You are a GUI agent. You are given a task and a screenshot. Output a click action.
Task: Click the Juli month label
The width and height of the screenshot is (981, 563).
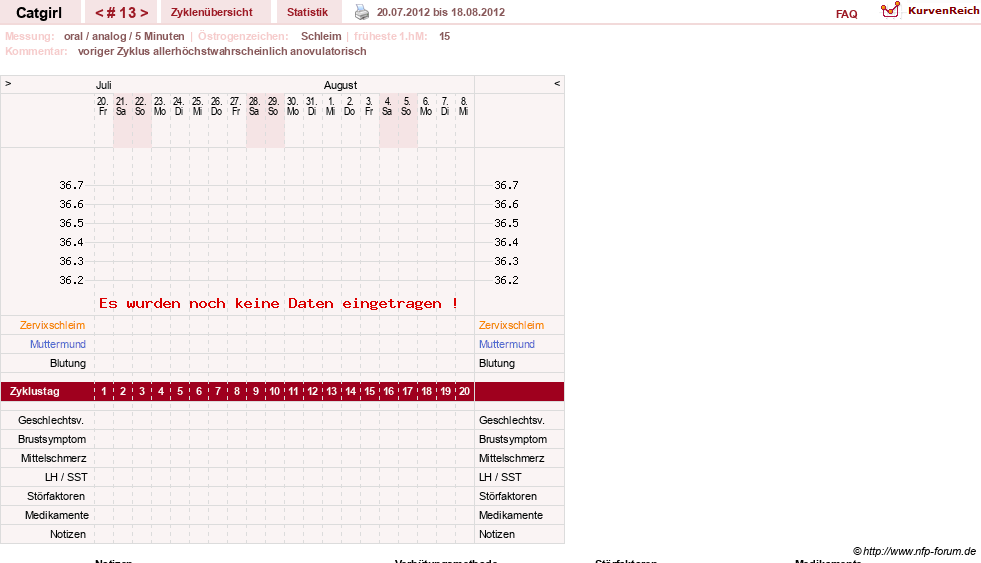click(x=104, y=85)
